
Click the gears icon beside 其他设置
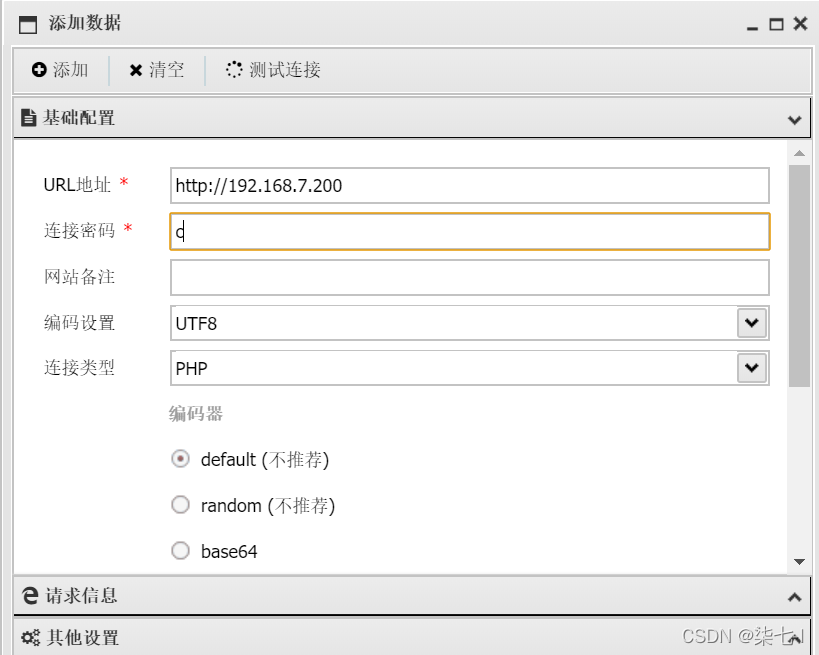[30, 637]
